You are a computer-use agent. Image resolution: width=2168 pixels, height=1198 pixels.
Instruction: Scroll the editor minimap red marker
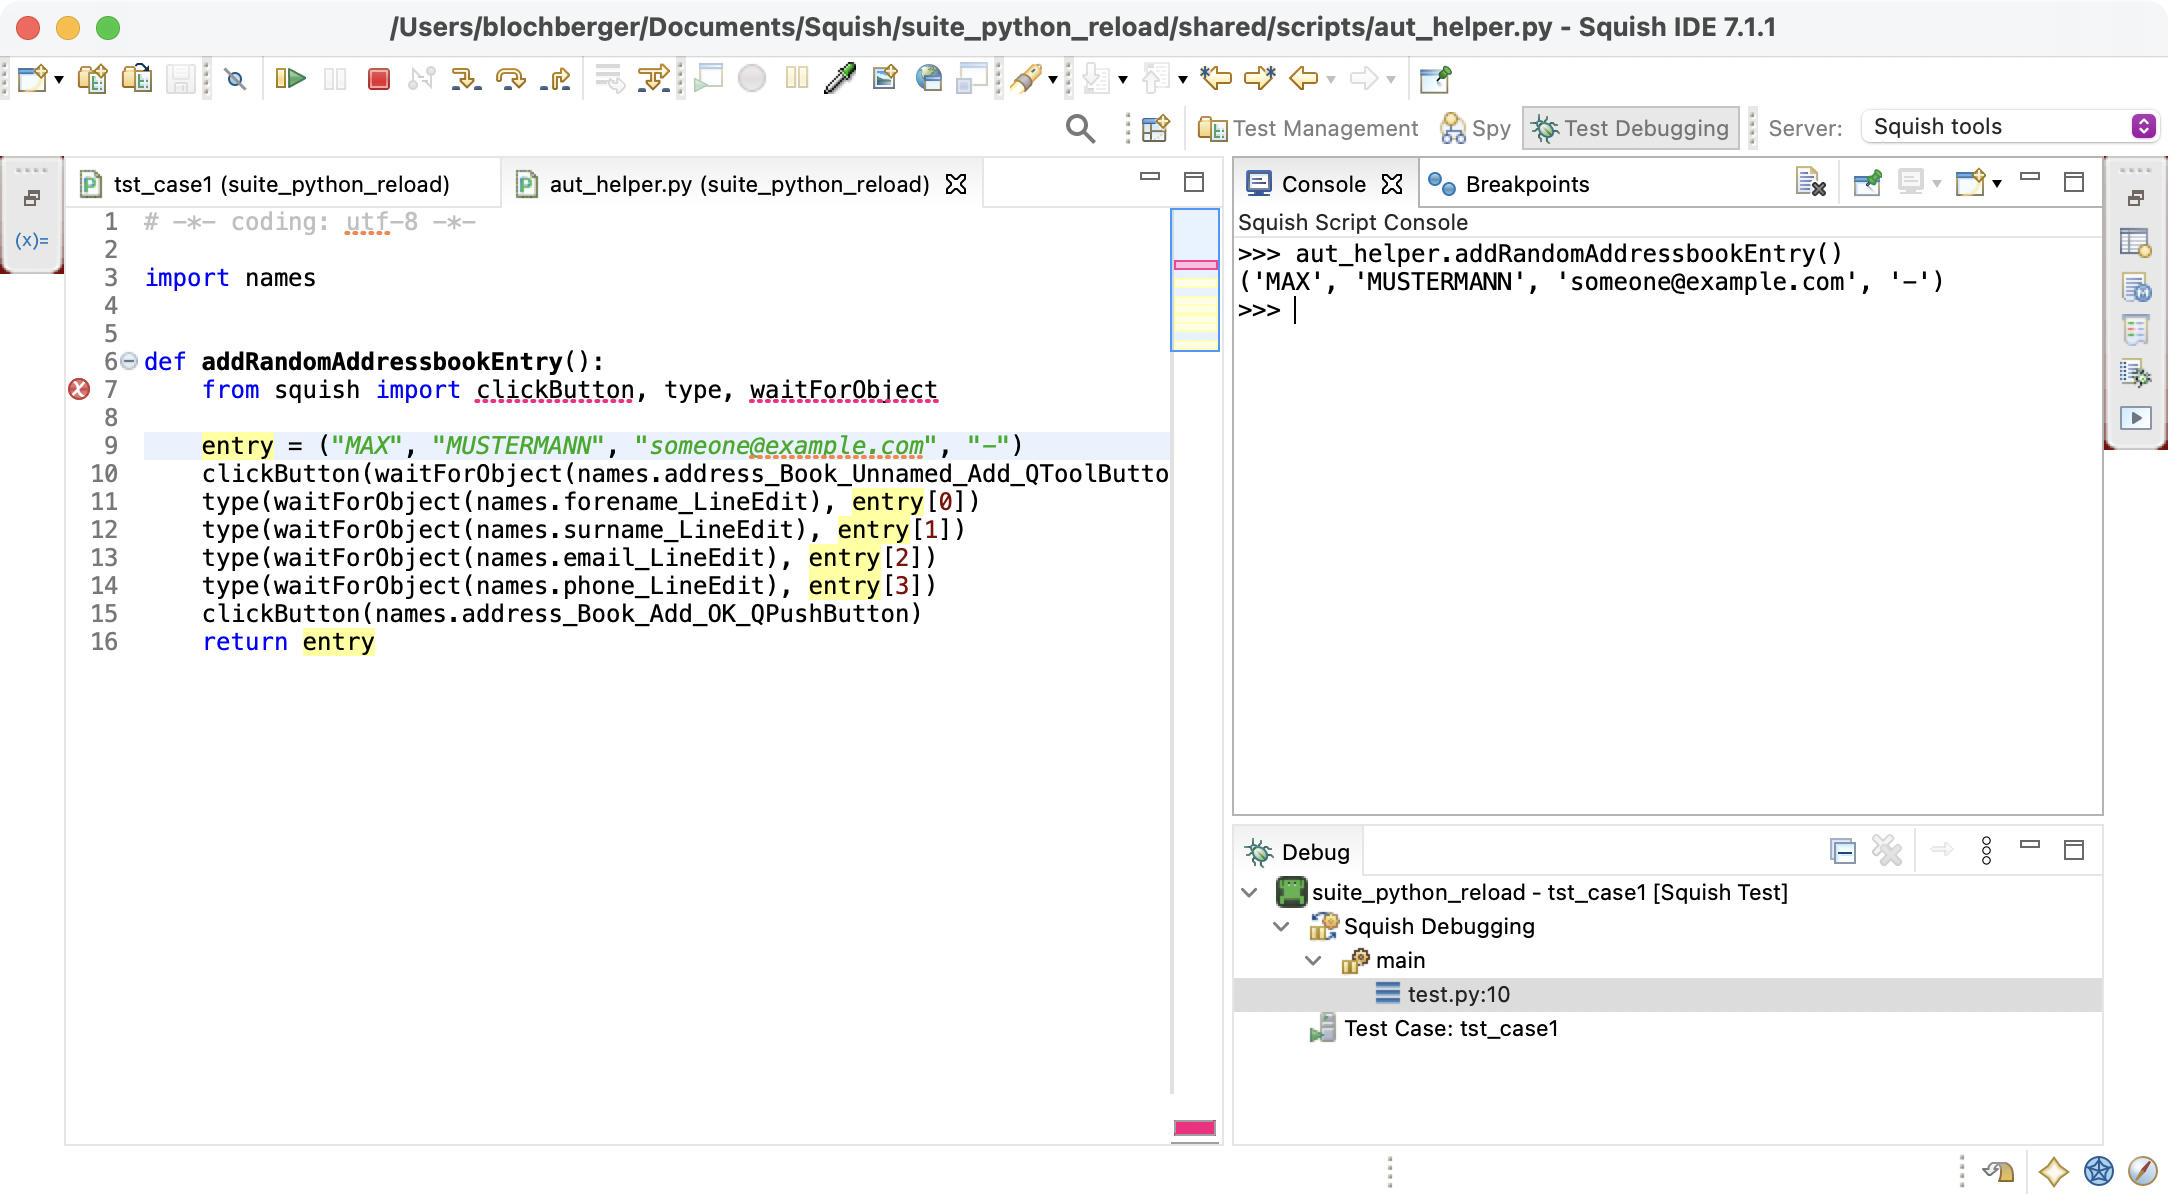pos(1195,1127)
